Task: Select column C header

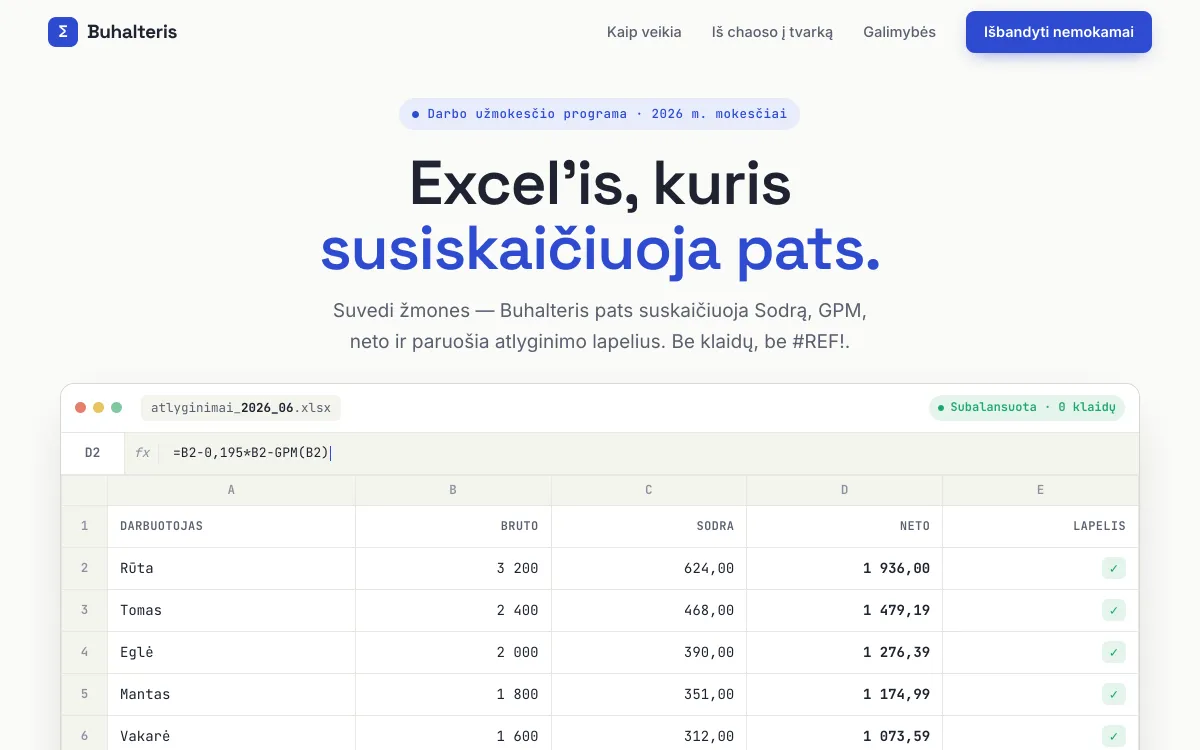Action: [x=649, y=490]
